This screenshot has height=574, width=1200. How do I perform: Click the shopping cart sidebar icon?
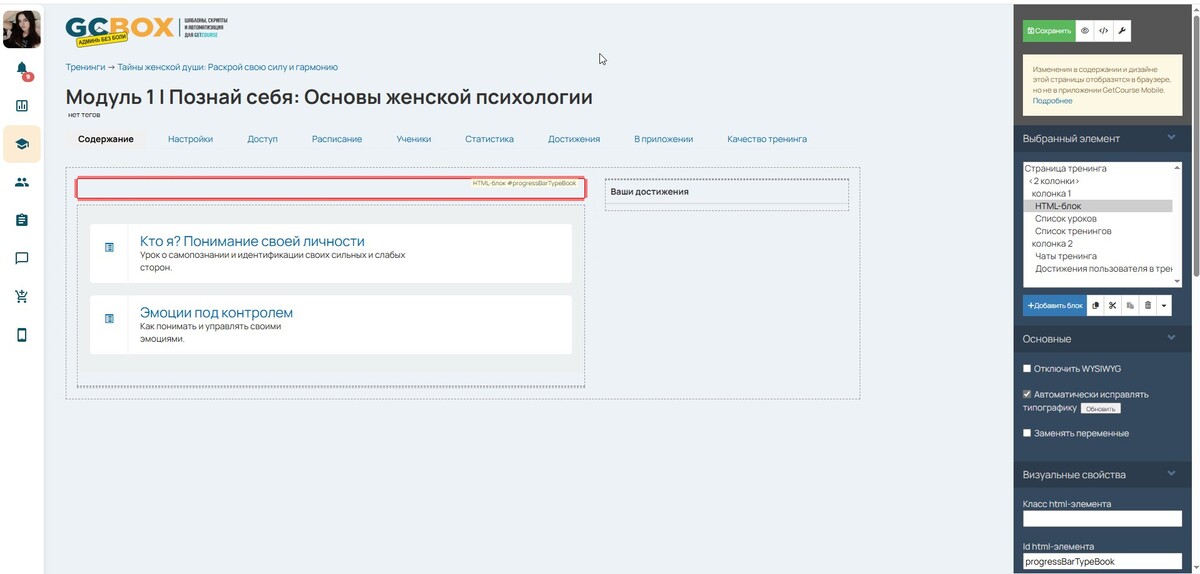22,296
